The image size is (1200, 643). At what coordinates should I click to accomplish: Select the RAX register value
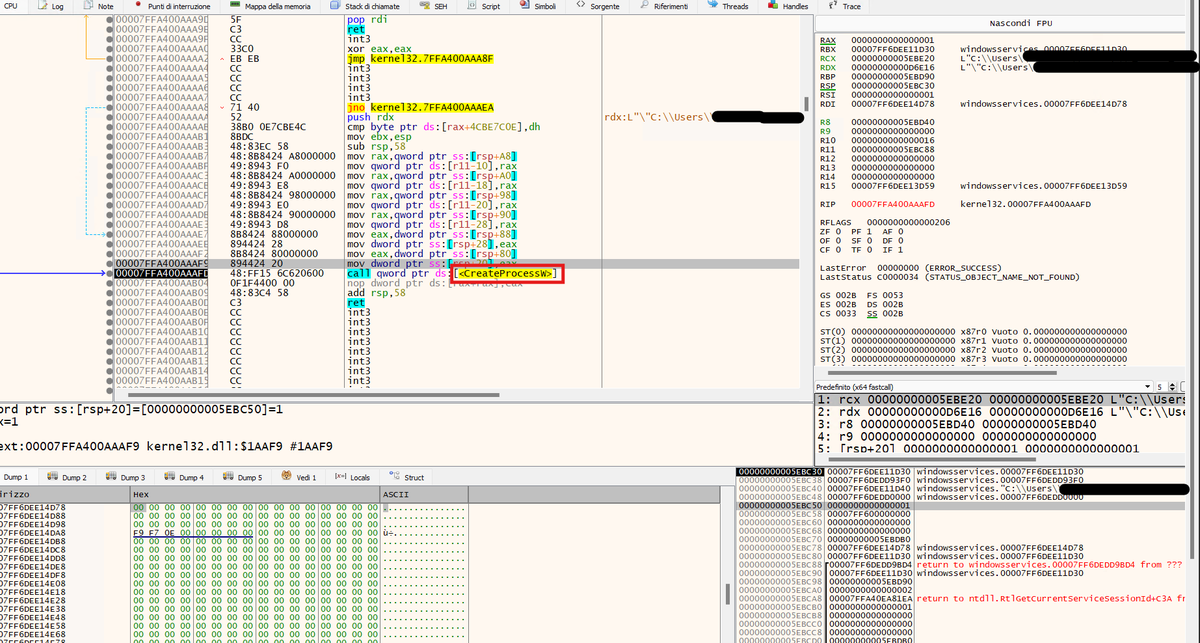[893, 39]
